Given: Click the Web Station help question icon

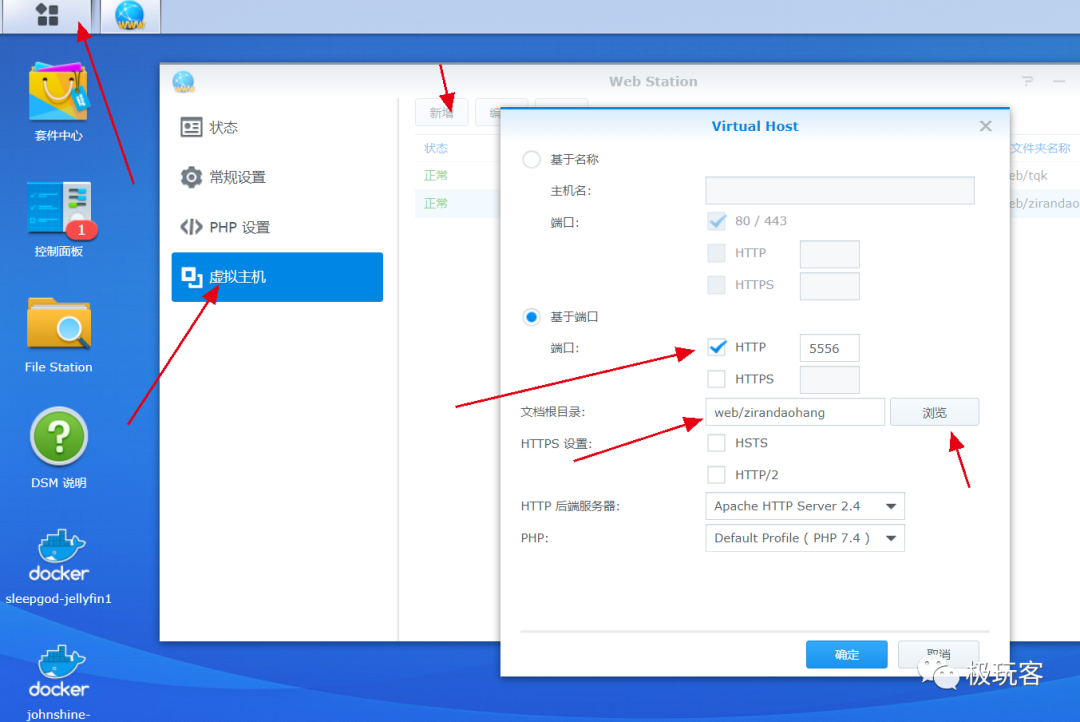Looking at the screenshot, I should click(x=1028, y=81).
